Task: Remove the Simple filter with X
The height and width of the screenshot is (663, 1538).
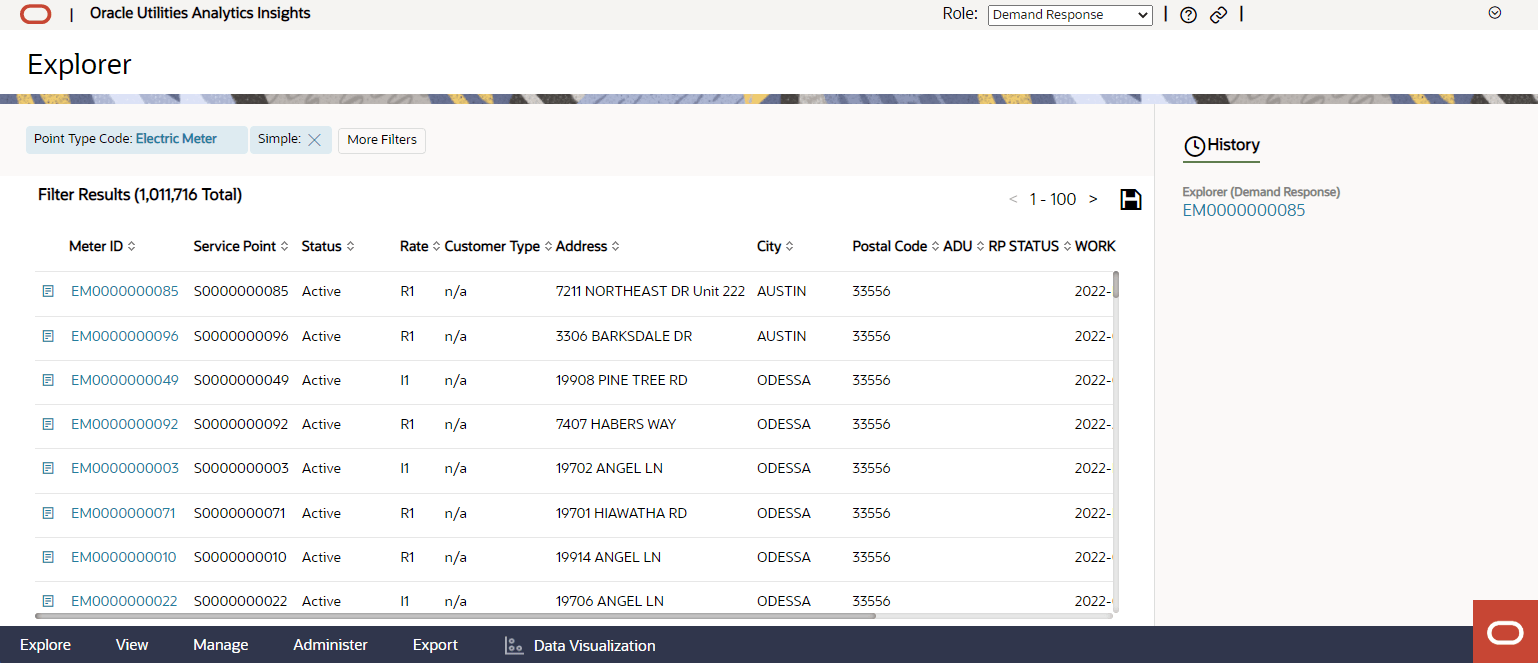Action: 314,140
